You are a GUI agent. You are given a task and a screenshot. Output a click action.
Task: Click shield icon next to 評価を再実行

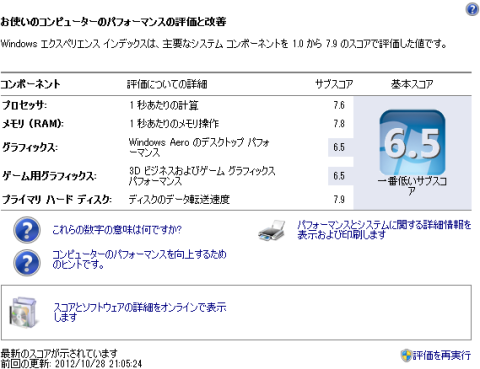point(406,355)
